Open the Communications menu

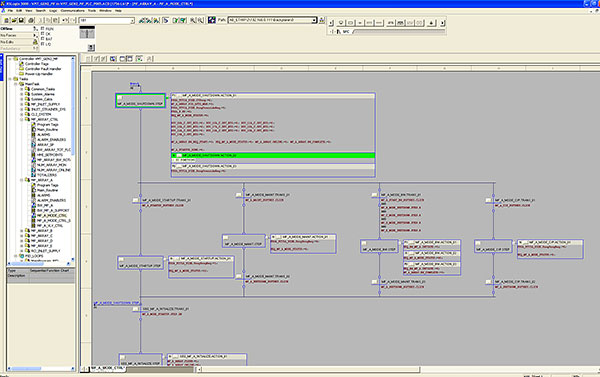(x=72, y=11)
